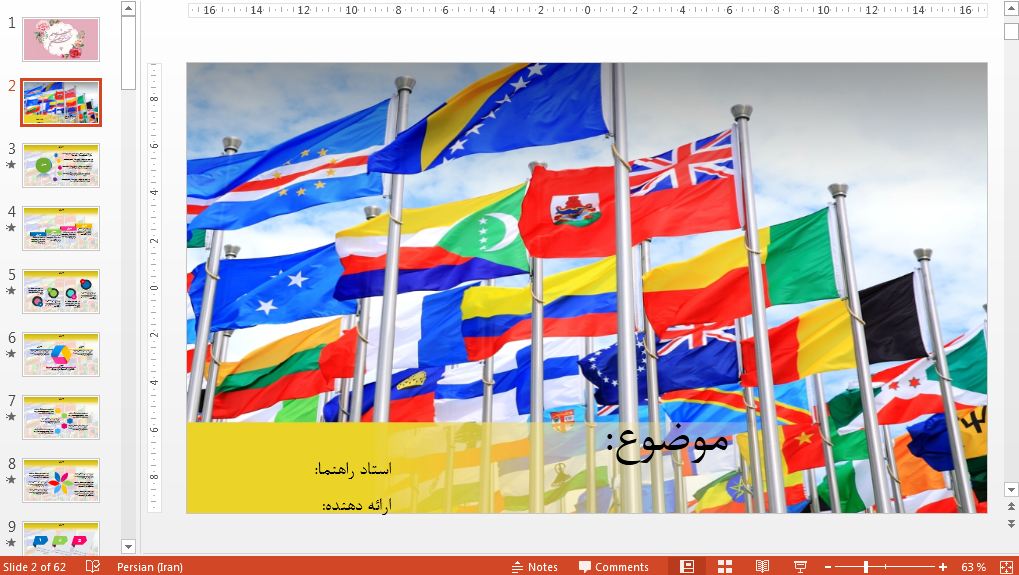Viewport: 1019px width, 575px height.
Task: Go to the next slide using double-arrow
Action: click(x=1011, y=523)
